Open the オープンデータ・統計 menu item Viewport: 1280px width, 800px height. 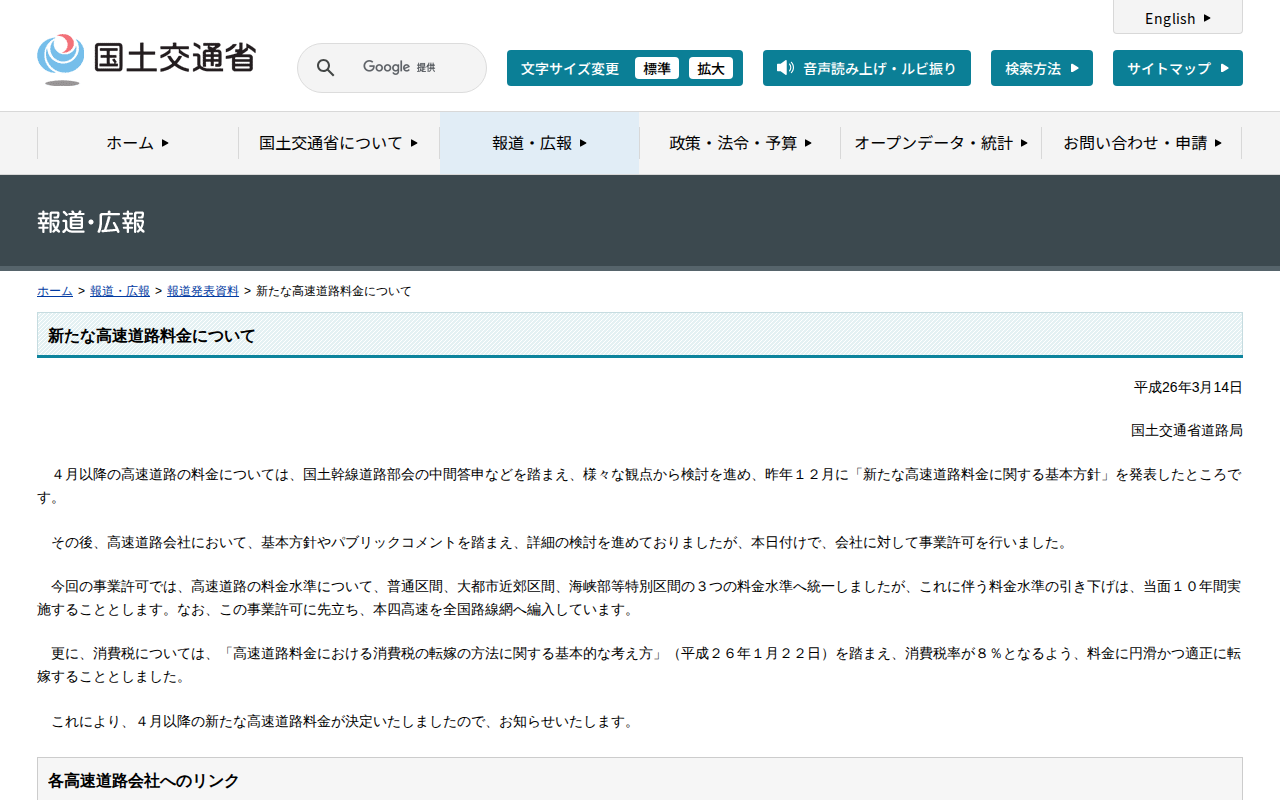[x=940, y=143]
